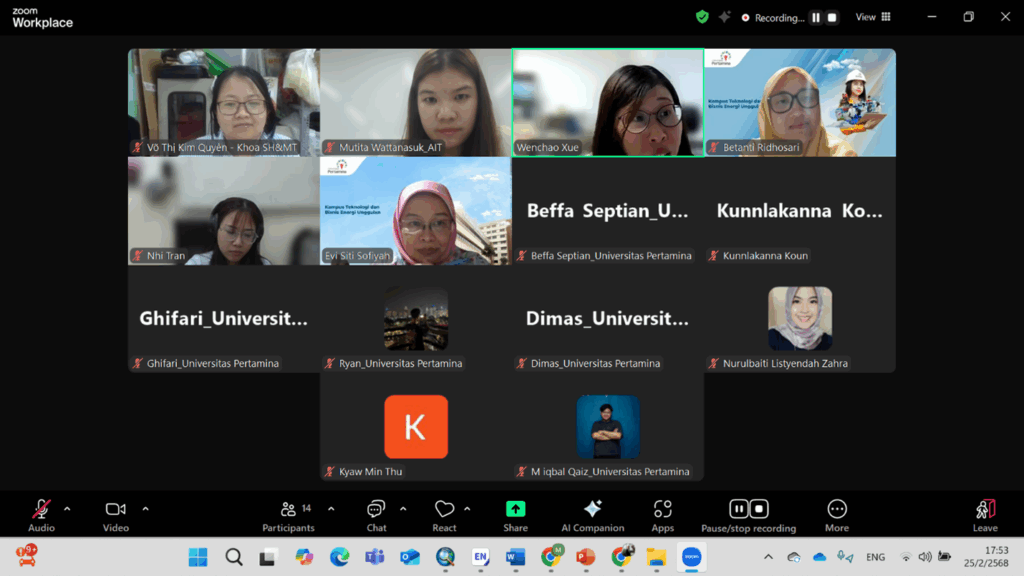1024x576 pixels.
Task: Pause the recording in the bottom toolbar
Action: pyautogui.click(x=739, y=509)
